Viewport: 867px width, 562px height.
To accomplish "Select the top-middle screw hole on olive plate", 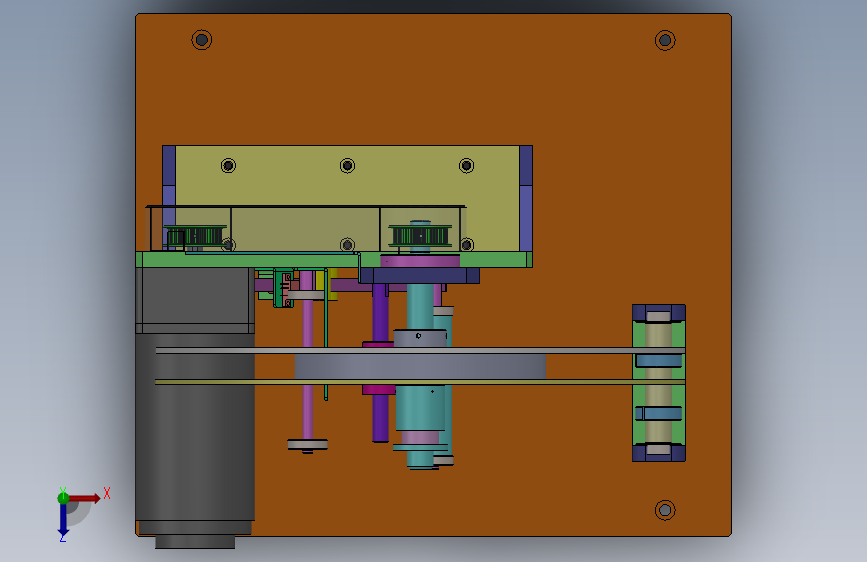I will click(x=347, y=165).
